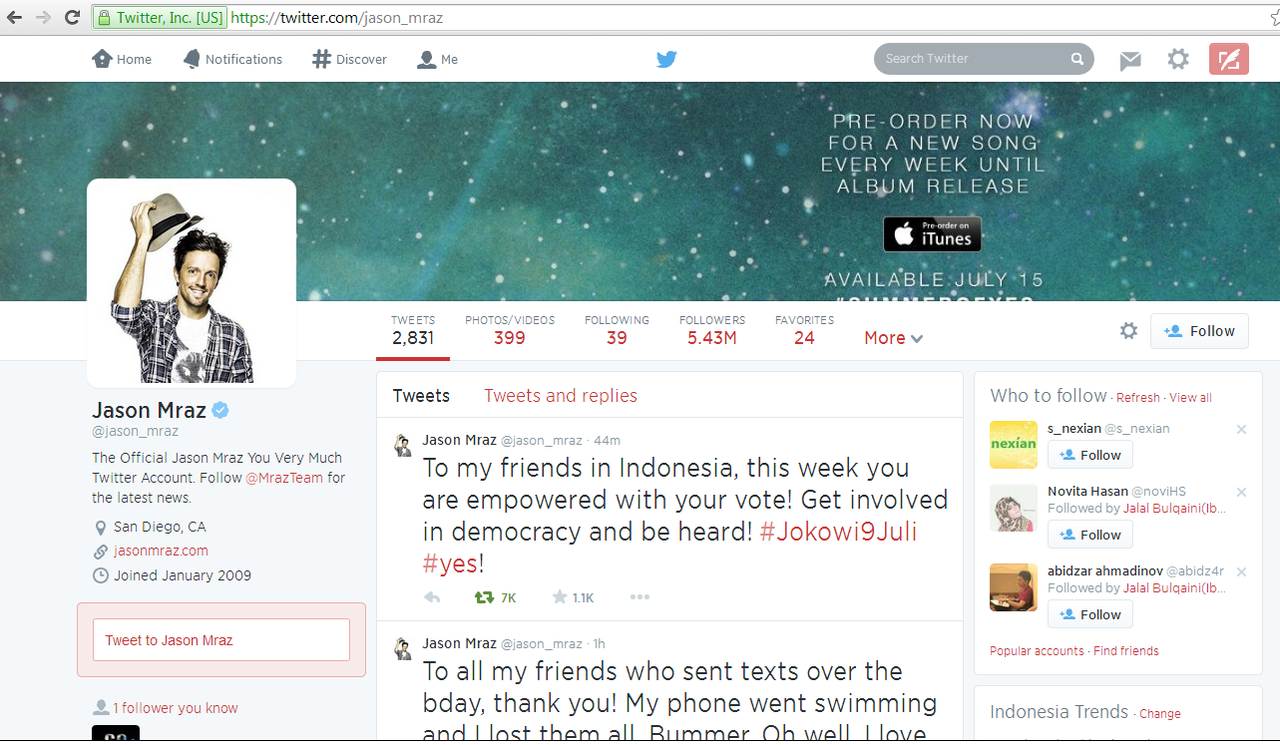Dismiss the abidzar ahmadinov suggestion

click(1241, 572)
